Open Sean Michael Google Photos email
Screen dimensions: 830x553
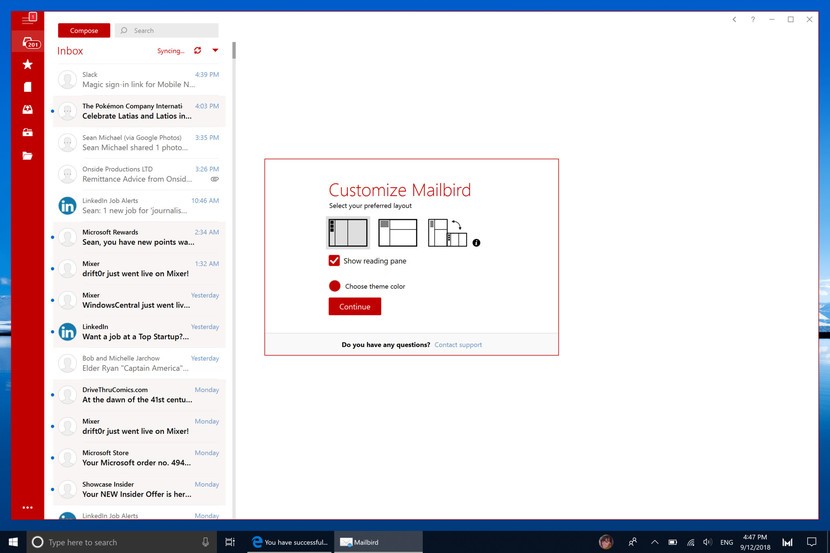click(139, 143)
